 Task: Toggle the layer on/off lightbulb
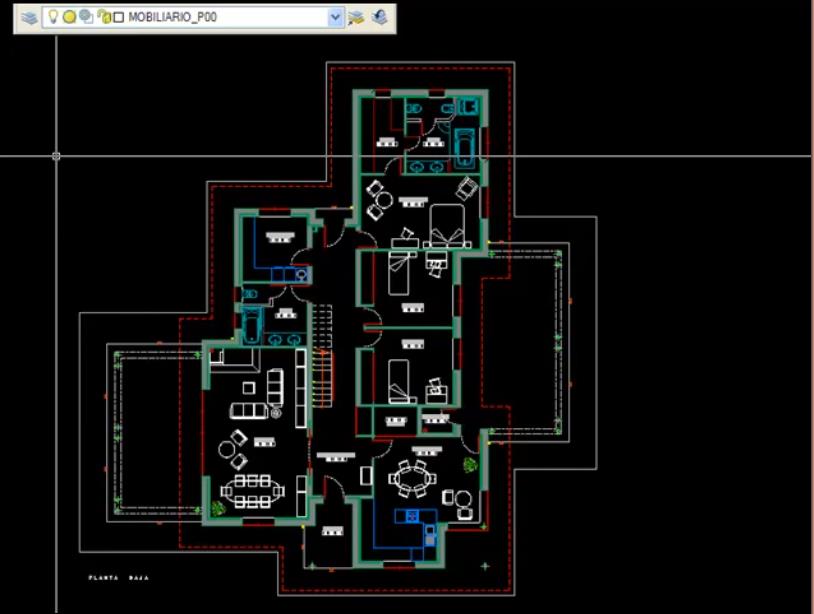click(x=52, y=17)
